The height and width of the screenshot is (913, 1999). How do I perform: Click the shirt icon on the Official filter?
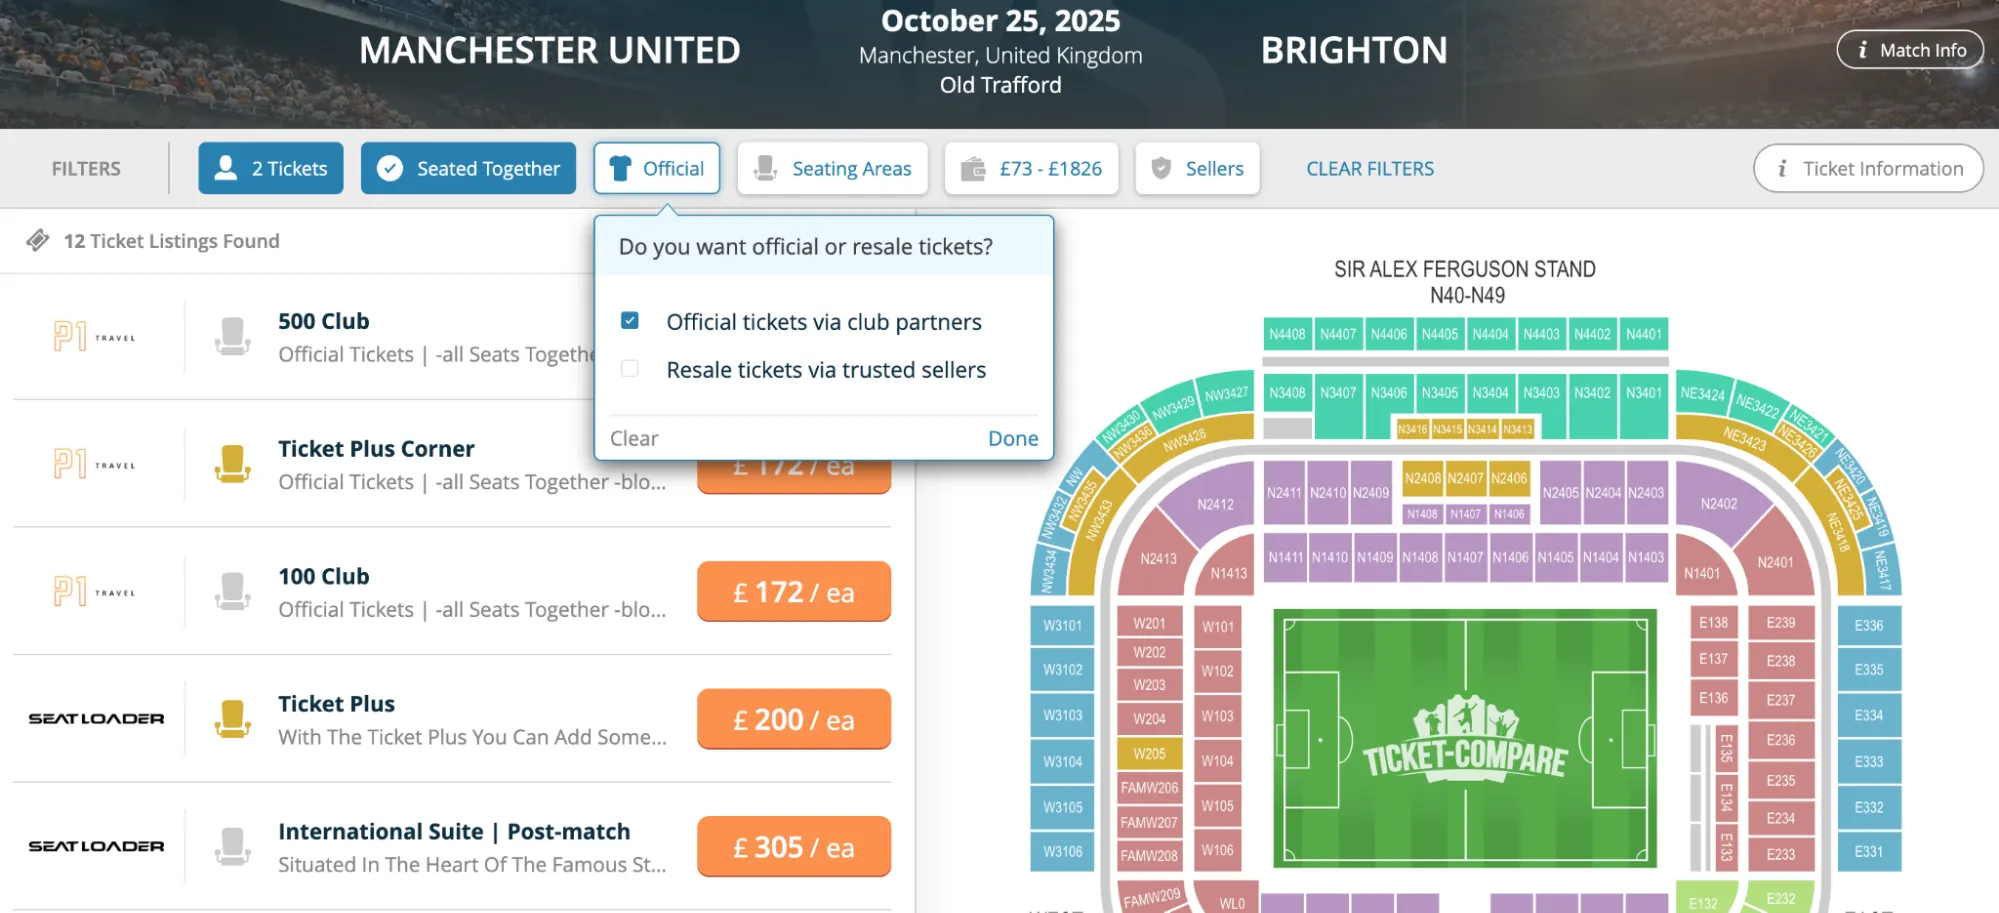(620, 168)
